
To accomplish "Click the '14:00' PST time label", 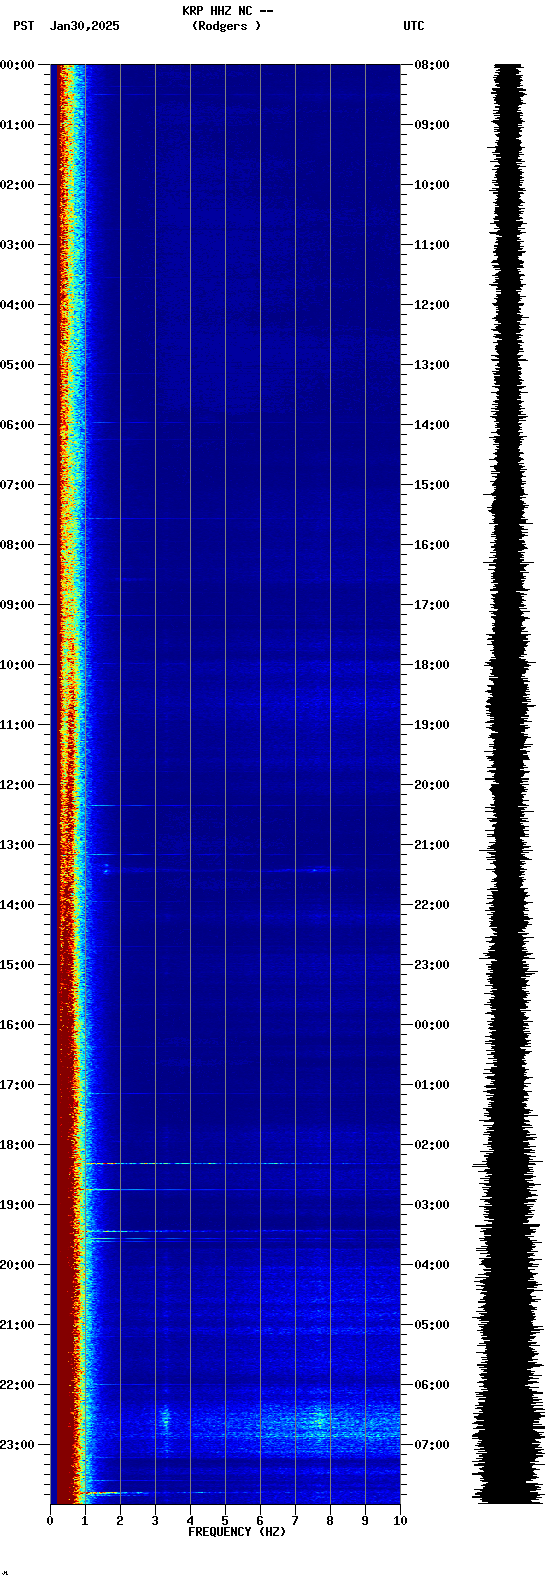I will (x=17, y=905).
